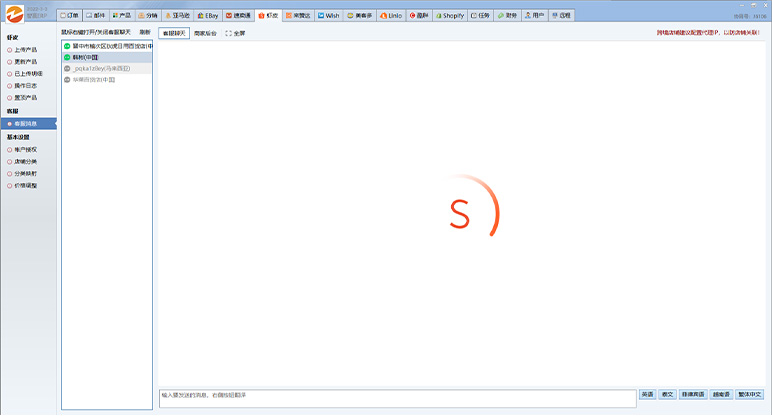Screen dimensions: 772x418
Task: Open the Shopify platform tab
Action: [450, 16]
